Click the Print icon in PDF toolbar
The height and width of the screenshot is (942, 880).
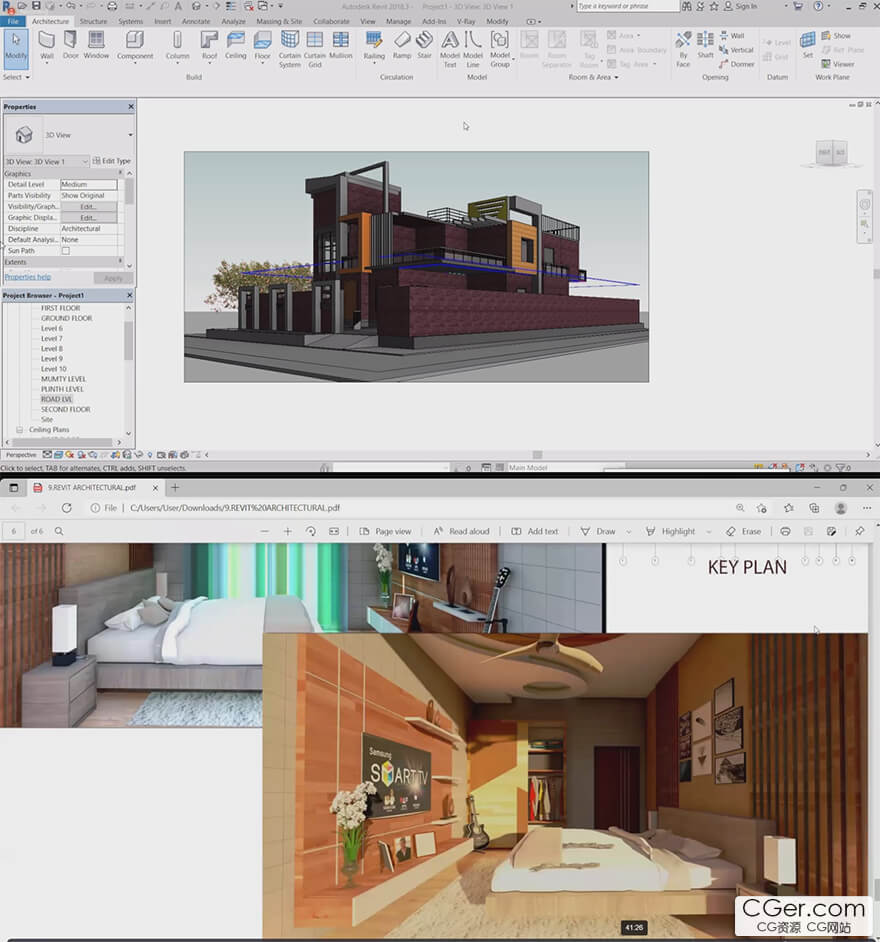(785, 531)
